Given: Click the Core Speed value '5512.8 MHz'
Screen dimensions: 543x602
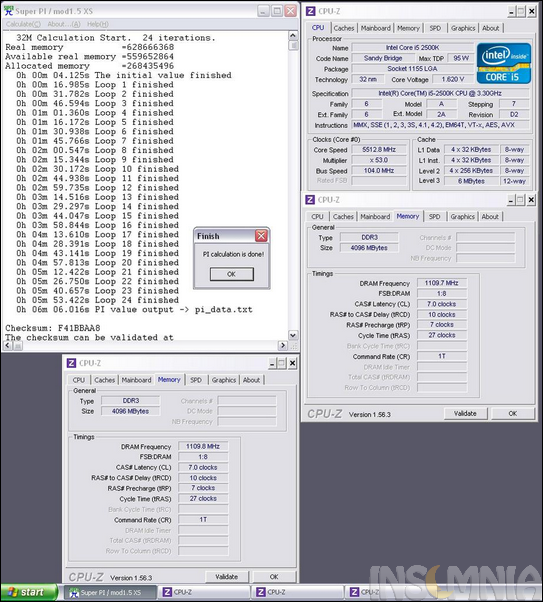Looking at the screenshot, I should pyautogui.click(x=379, y=149).
